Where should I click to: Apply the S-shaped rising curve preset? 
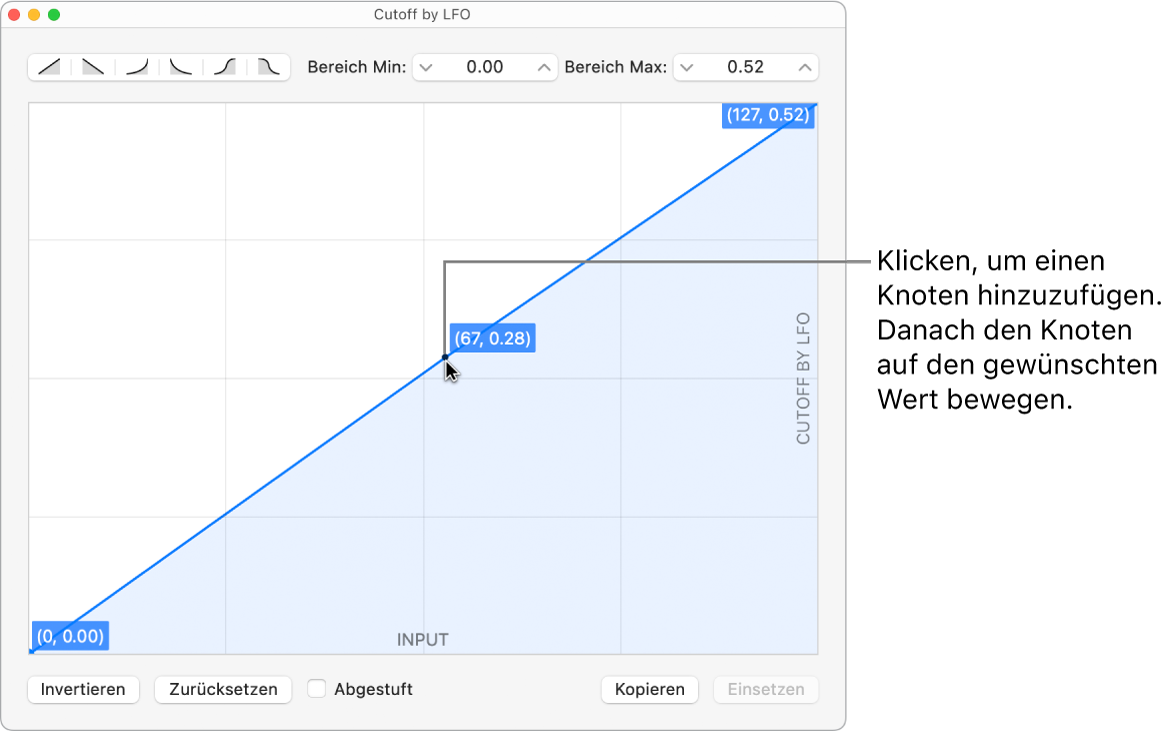pyautogui.click(x=225, y=67)
